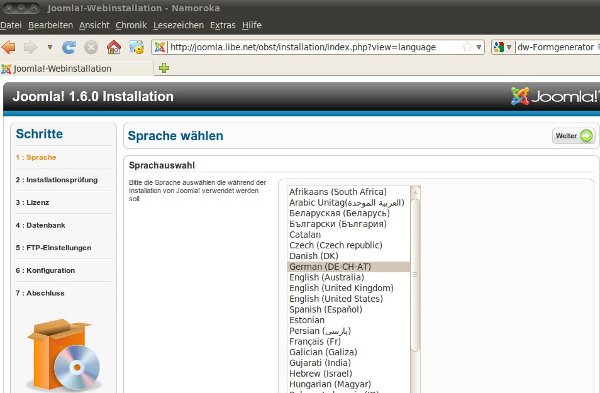Image resolution: width=600 pixels, height=393 pixels.
Task: Click step 1 : Sprache
Action: point(36,157)
